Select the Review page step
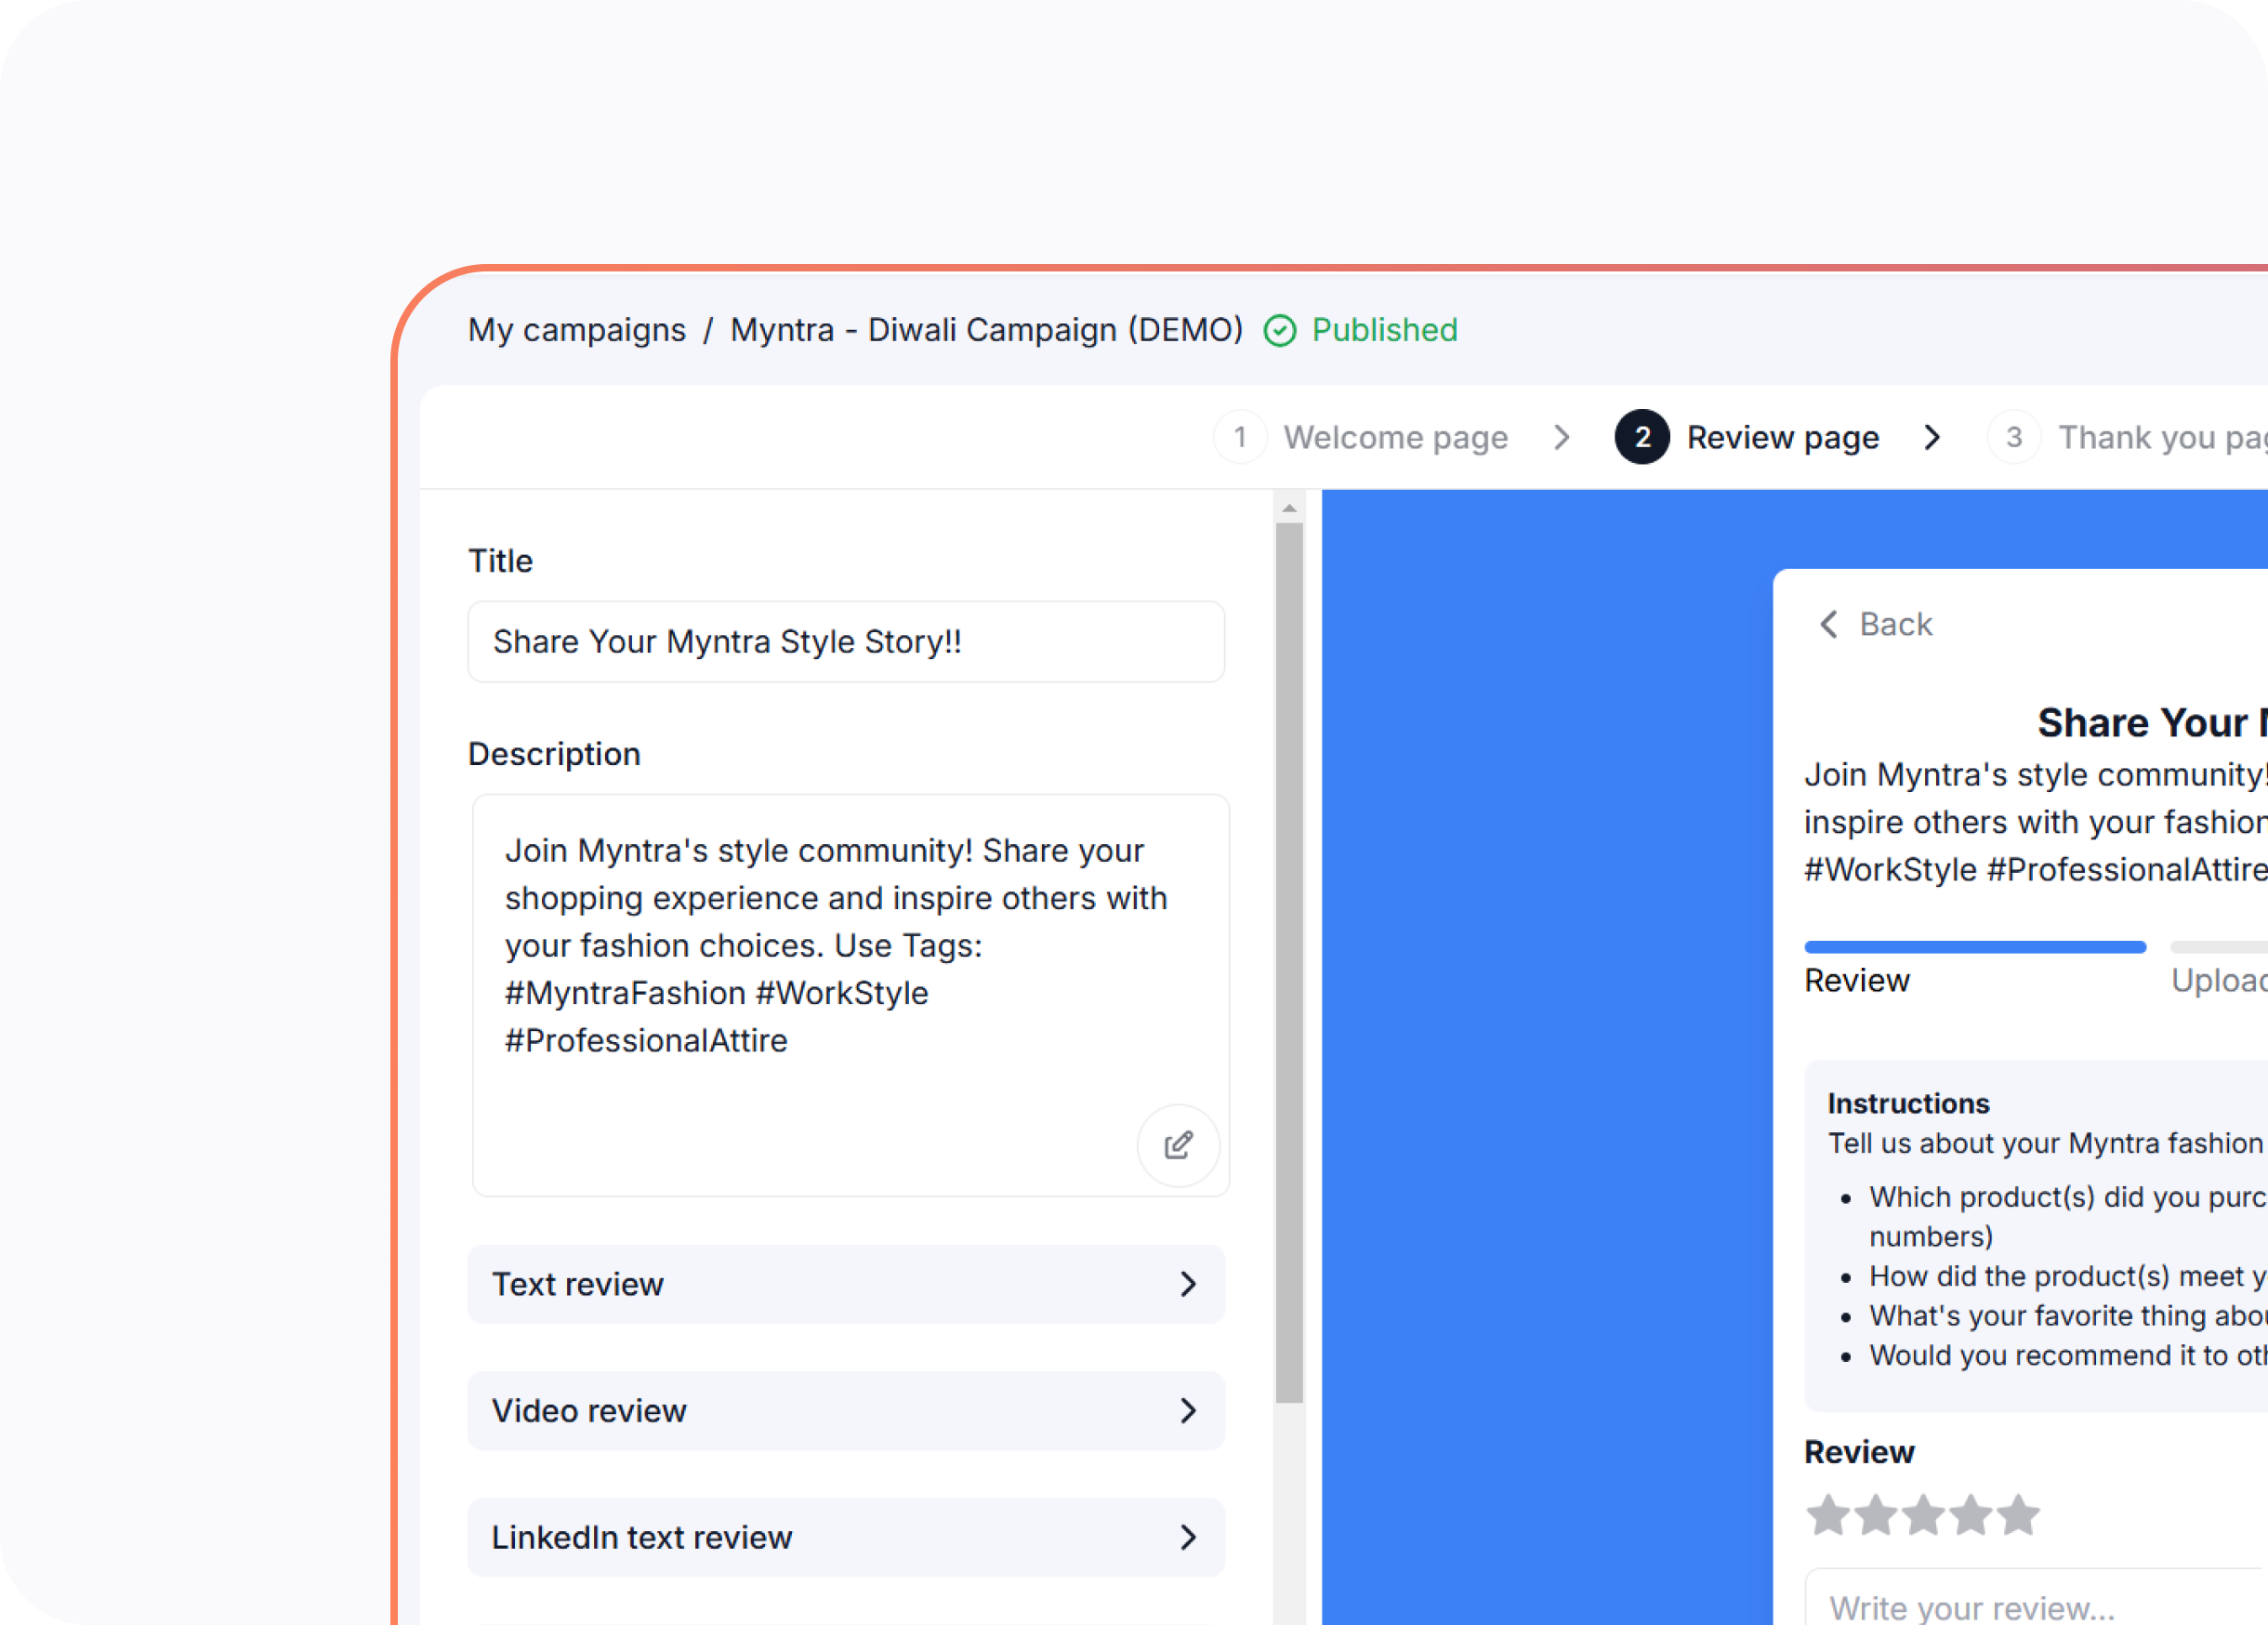This screenshot has height=1625, width=2268. tap(1781, 437)
